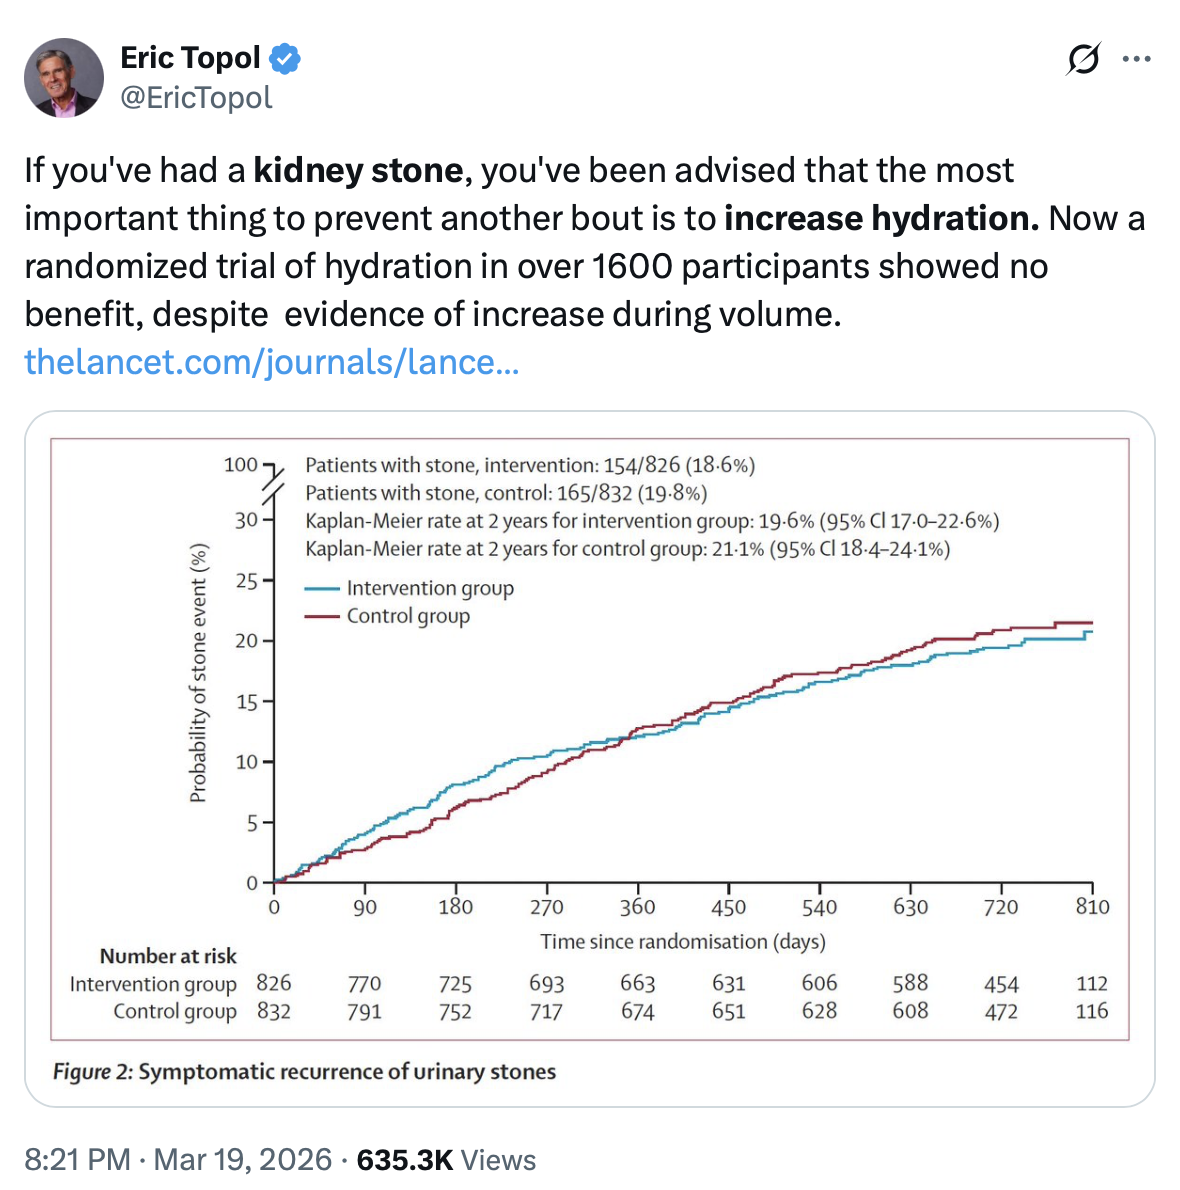Screen dimensions: 1180x1190
Task: Click the 'Time since randomisation (days)' axis label
Action: [683, 942]
